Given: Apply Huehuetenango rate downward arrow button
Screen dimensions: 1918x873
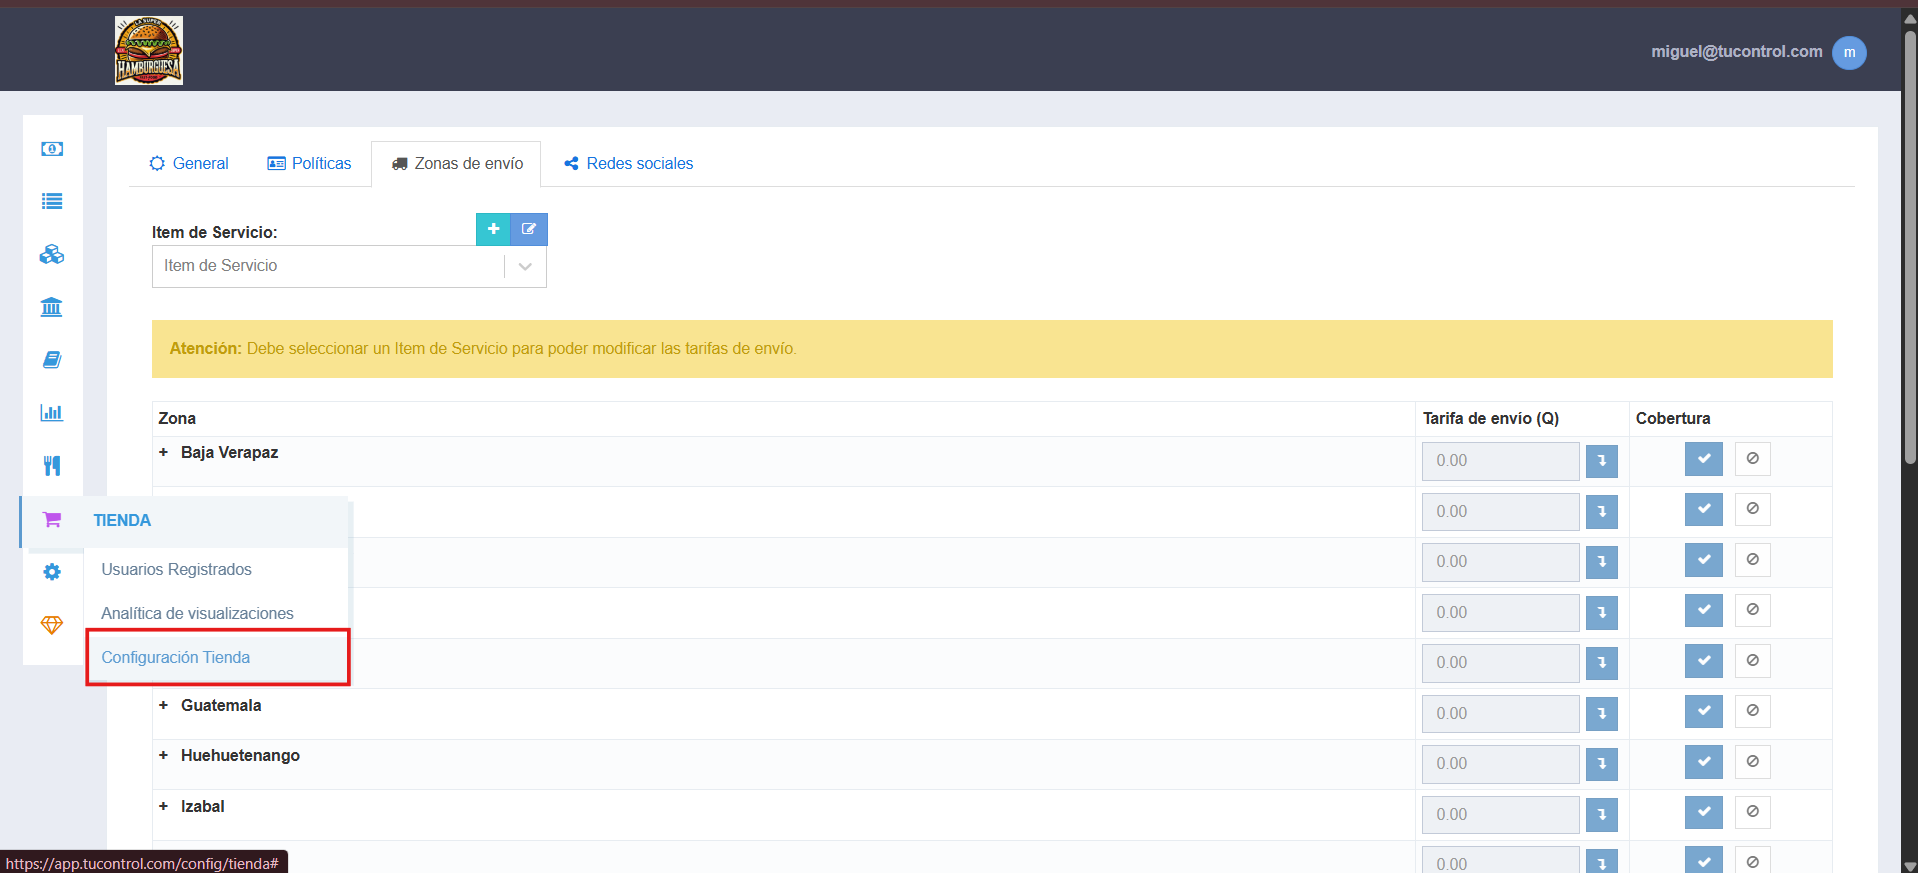Looking at the screenshot, I should 1601,764.
